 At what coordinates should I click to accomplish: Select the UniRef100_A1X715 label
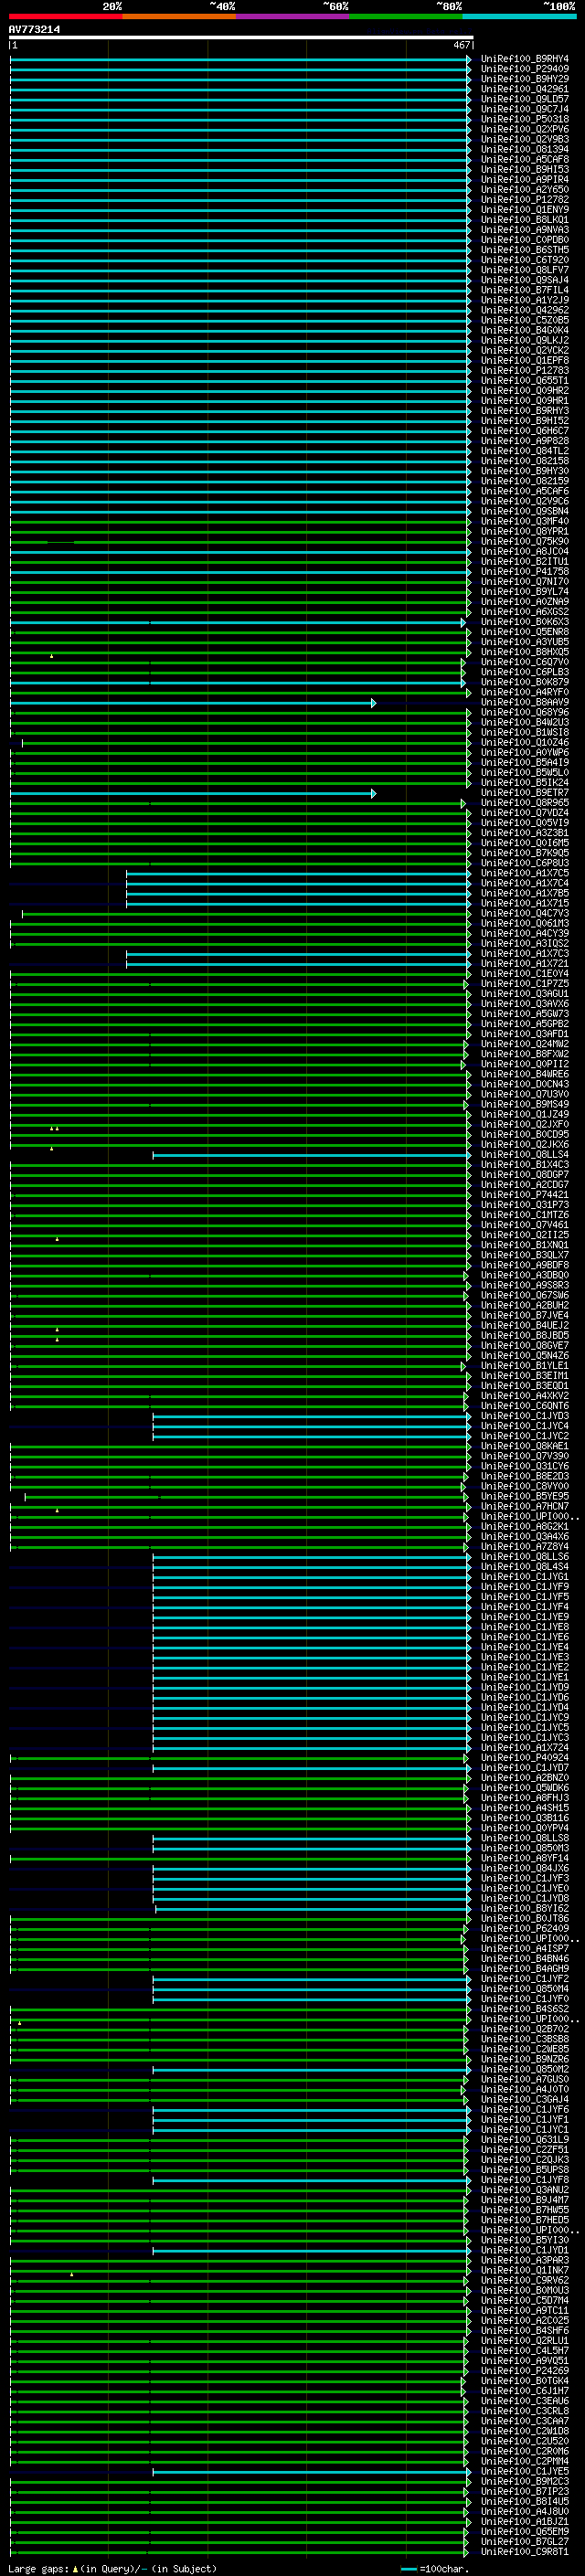tap(524, 903)
